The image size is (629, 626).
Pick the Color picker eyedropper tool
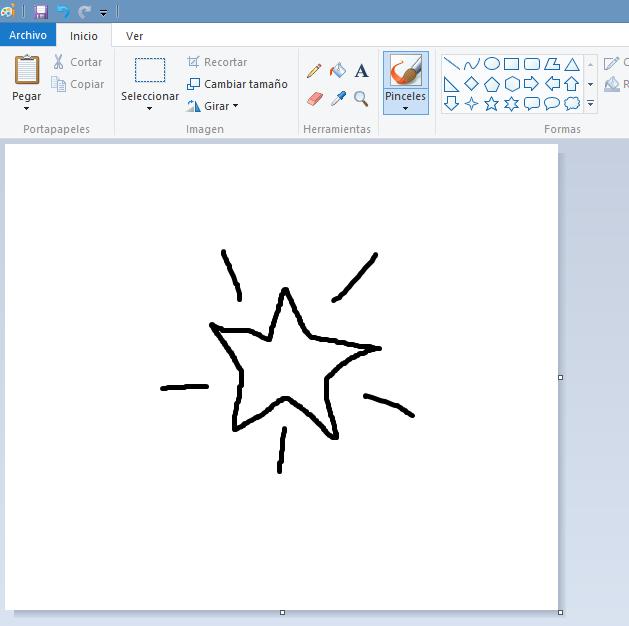(338, 99)
